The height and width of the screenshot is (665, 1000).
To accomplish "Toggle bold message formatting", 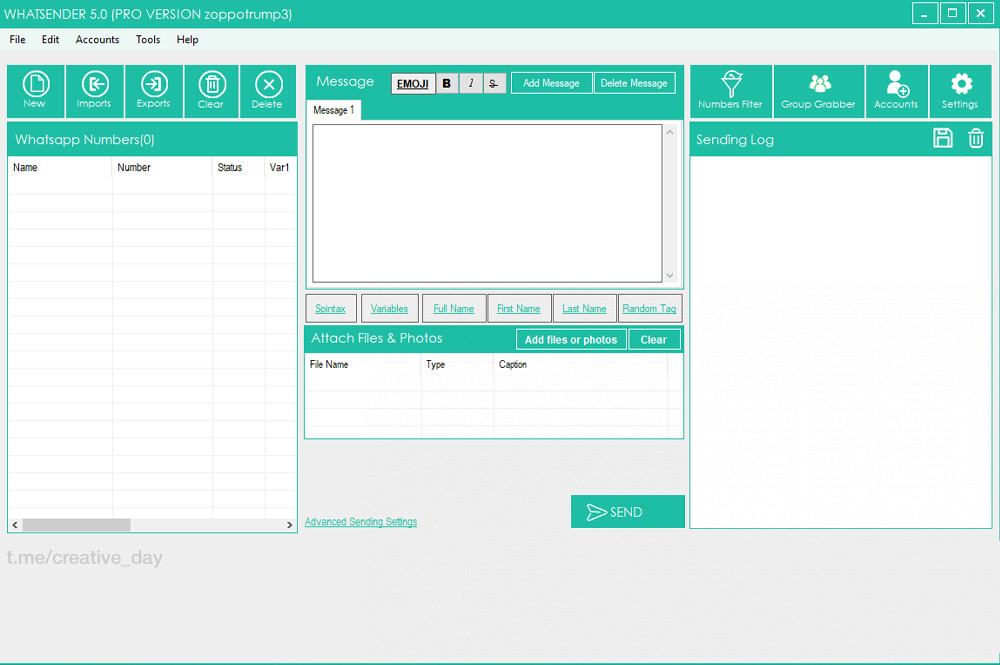I will click(x=447, y=83).
